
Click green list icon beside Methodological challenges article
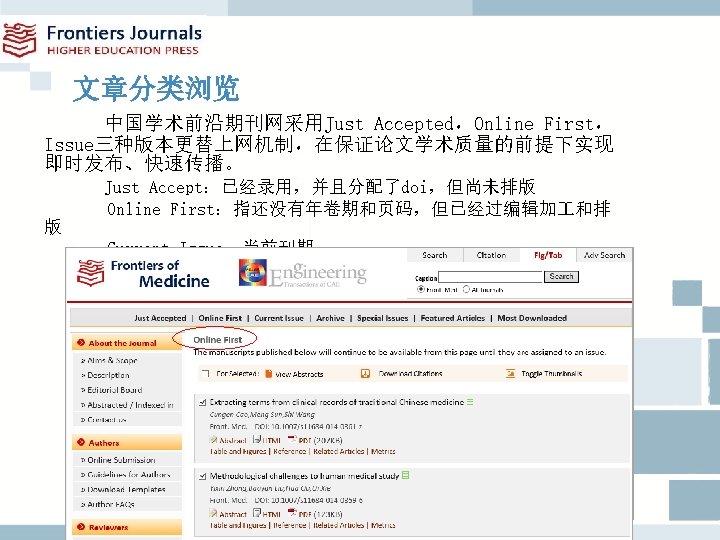tap(405, 475)
